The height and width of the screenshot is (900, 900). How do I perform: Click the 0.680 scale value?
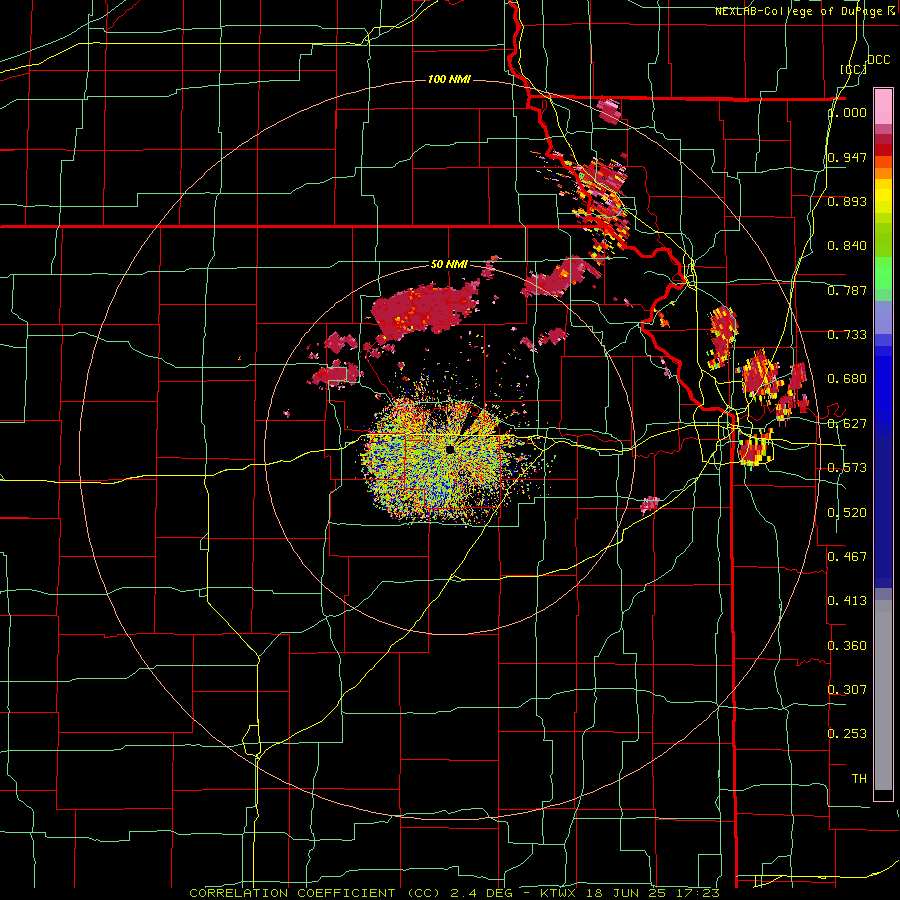(x=847, y=379)
